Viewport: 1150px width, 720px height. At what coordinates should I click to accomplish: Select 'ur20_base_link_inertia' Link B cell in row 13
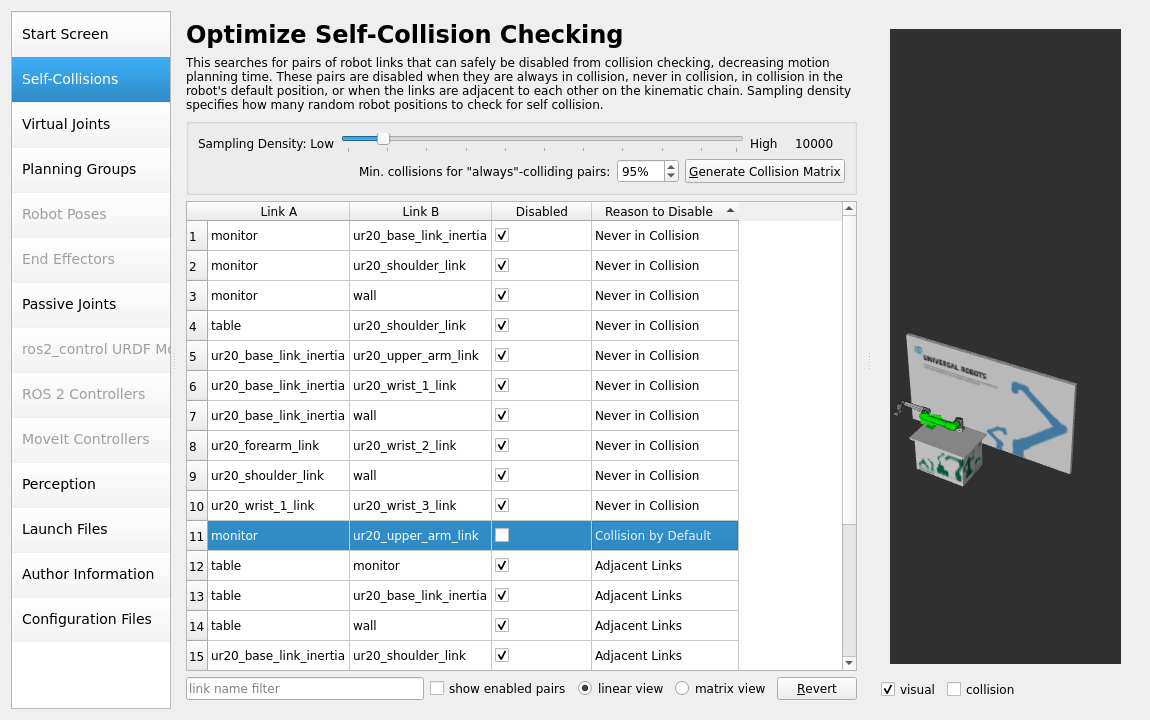[420, 595]
